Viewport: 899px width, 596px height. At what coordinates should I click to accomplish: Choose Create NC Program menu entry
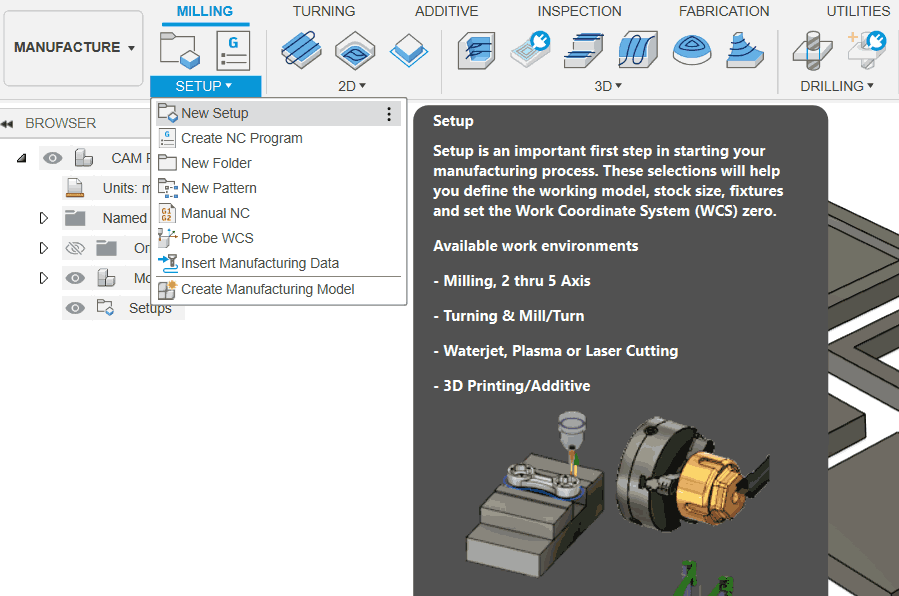point(278,138)
